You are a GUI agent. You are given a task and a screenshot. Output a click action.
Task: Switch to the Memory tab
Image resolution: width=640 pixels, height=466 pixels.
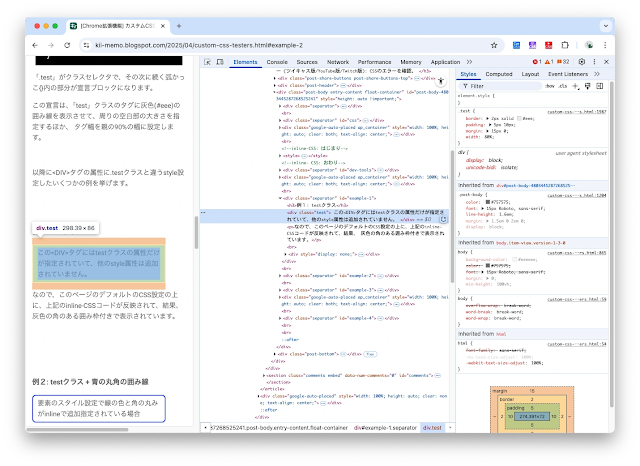tap(411, 62)
